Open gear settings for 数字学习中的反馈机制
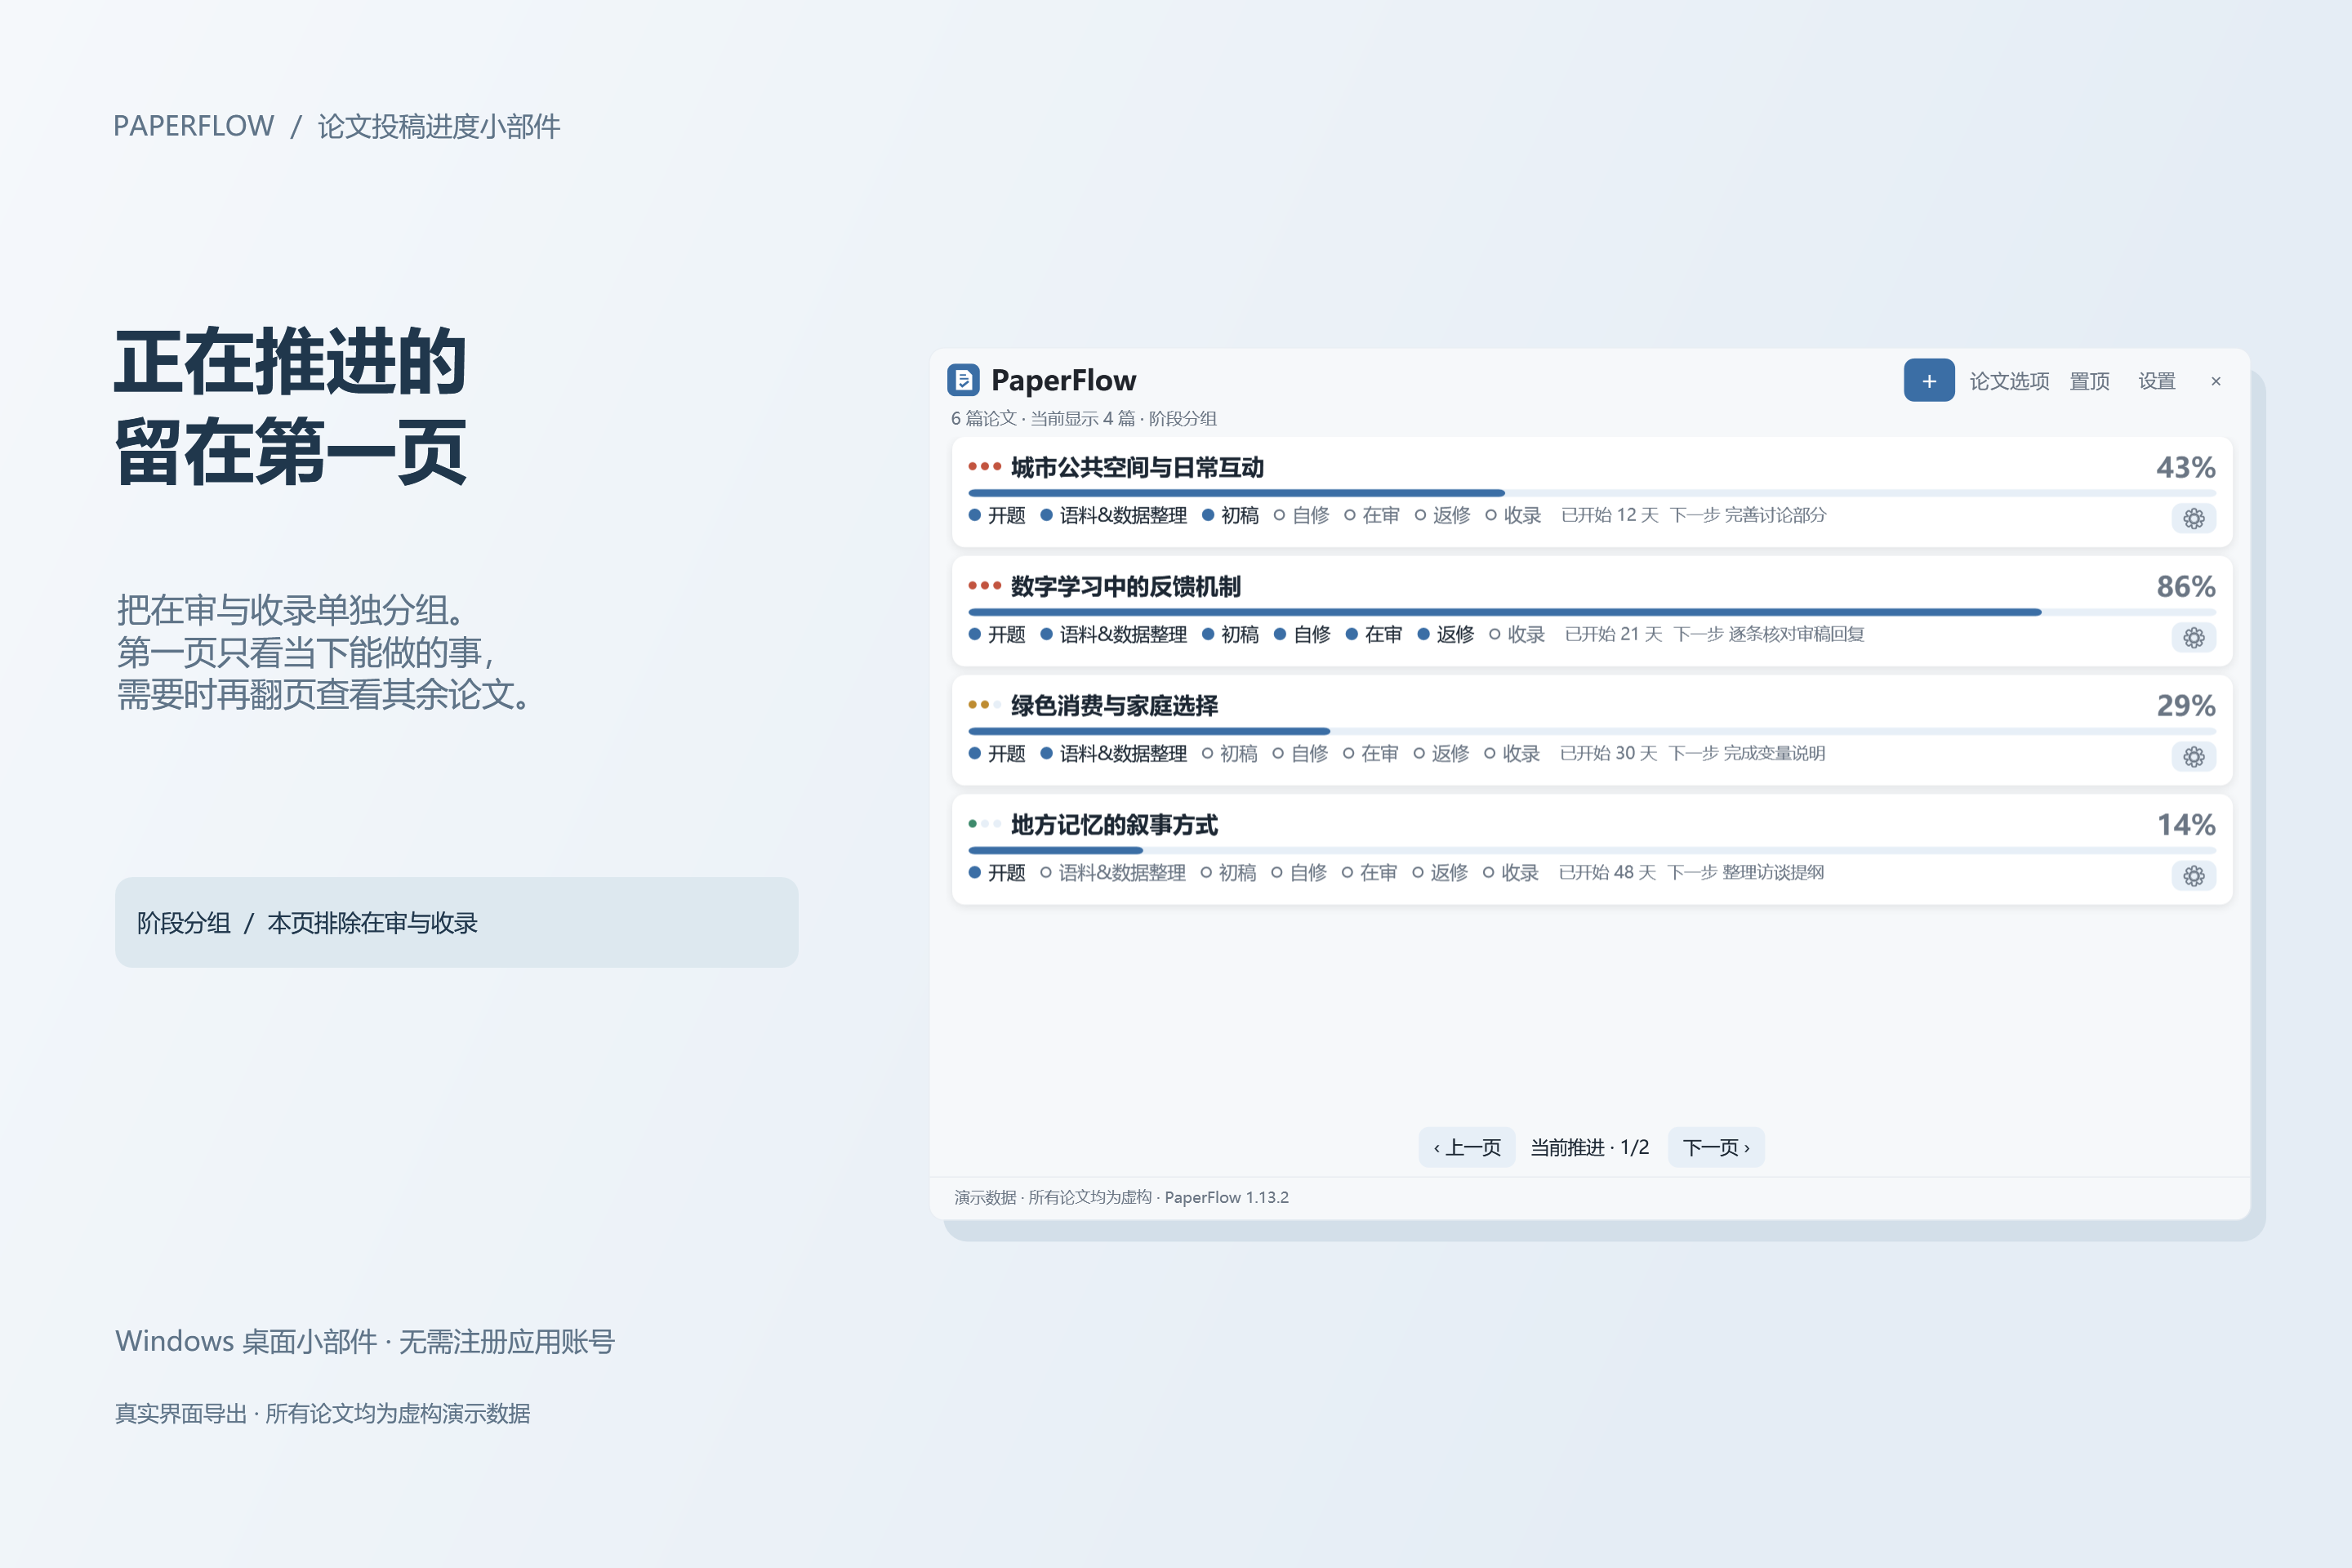 click(2194, 637)
